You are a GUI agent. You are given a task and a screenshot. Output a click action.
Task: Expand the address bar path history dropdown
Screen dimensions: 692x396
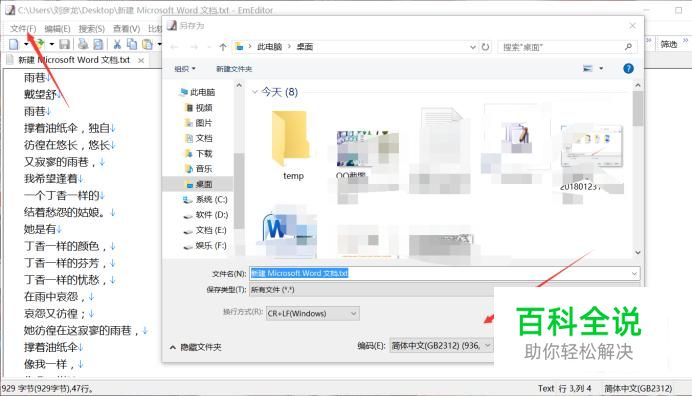pyautogui.click(x=473, y=47)
